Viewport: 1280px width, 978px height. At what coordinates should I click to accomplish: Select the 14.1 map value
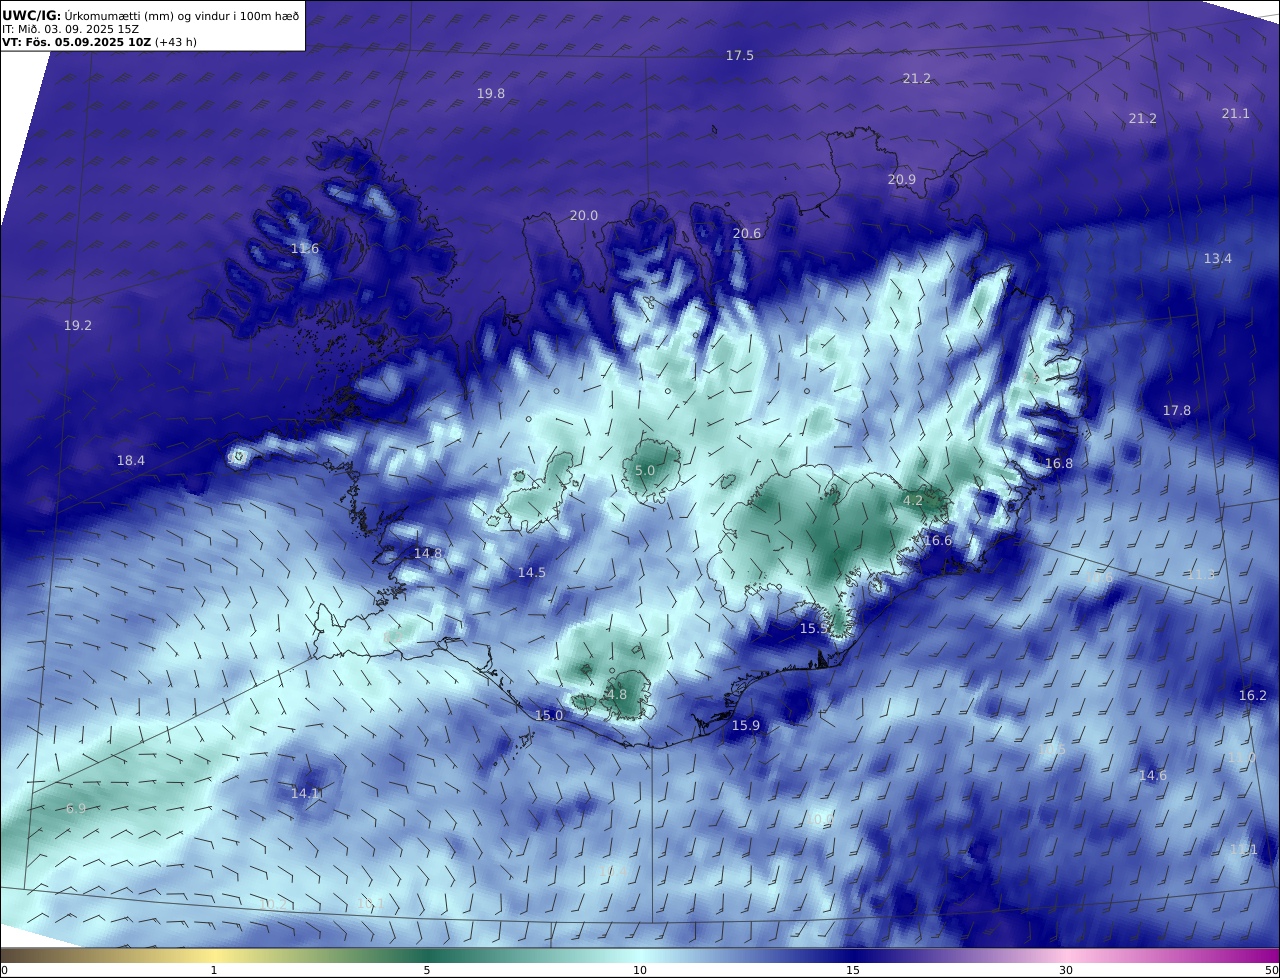305,794
